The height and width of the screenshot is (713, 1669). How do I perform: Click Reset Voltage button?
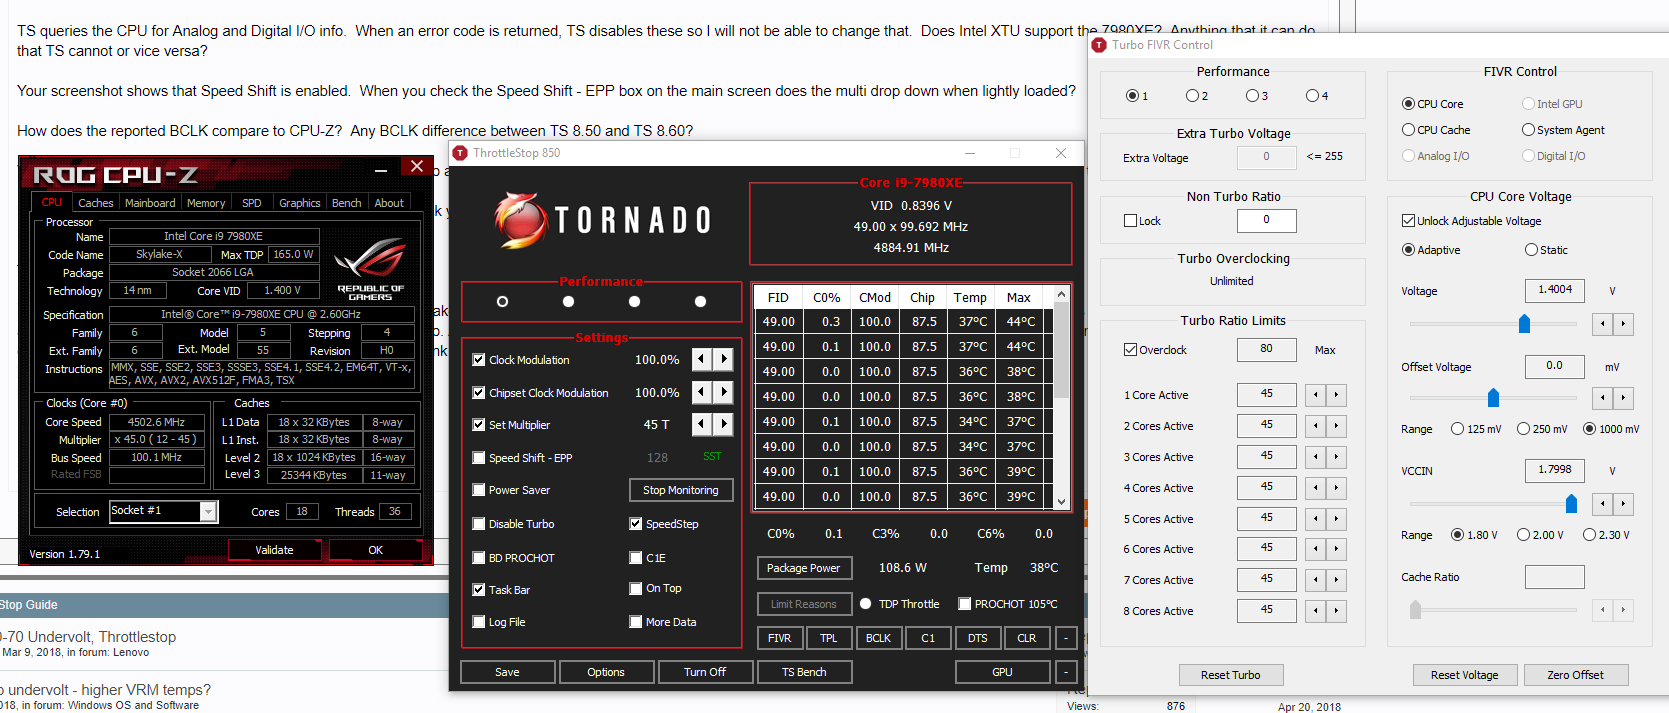[x=1465, y=675]
